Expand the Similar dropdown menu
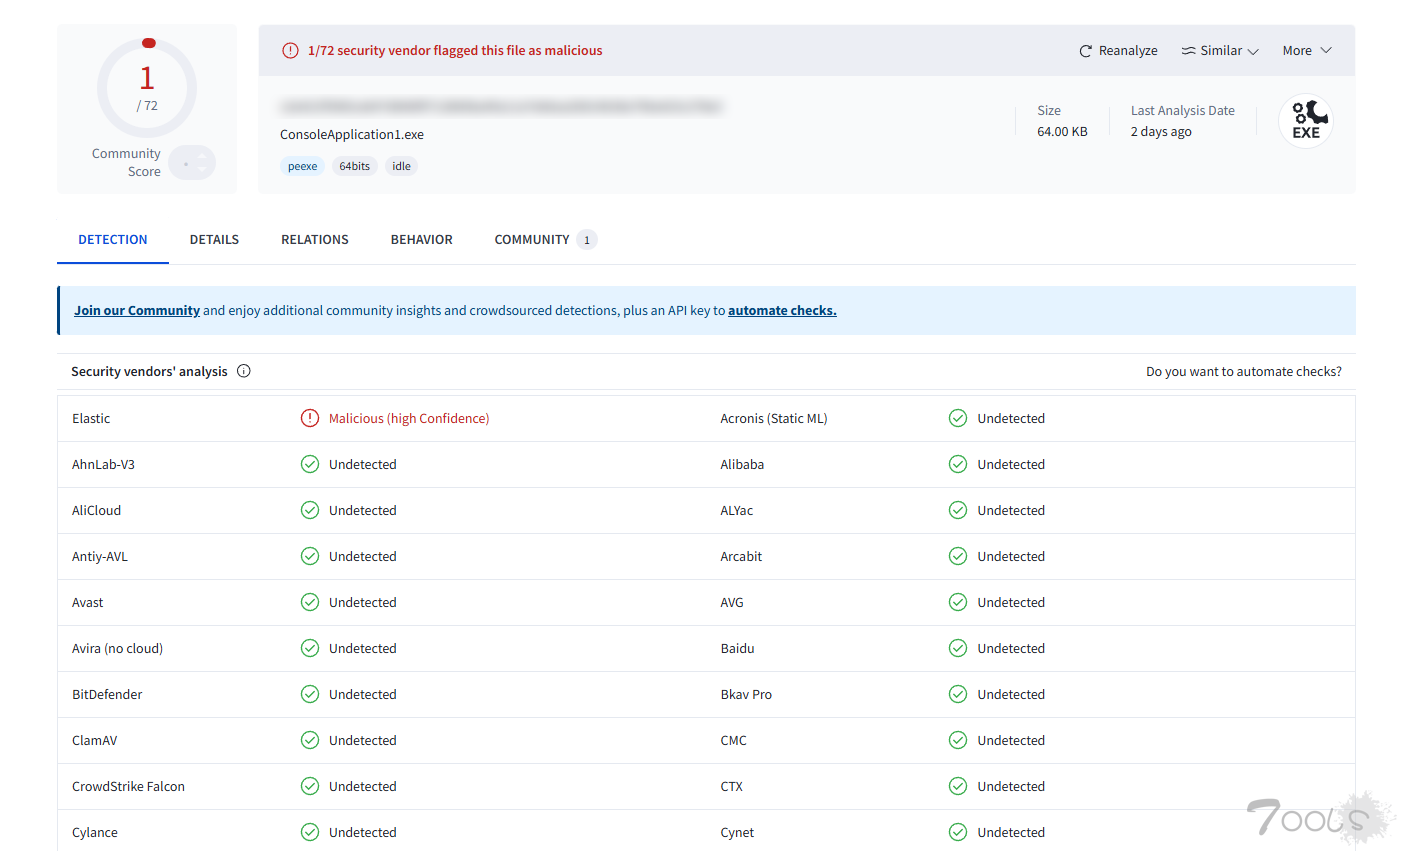Viewport: 1402px width, 851px height. point(1220,51)
